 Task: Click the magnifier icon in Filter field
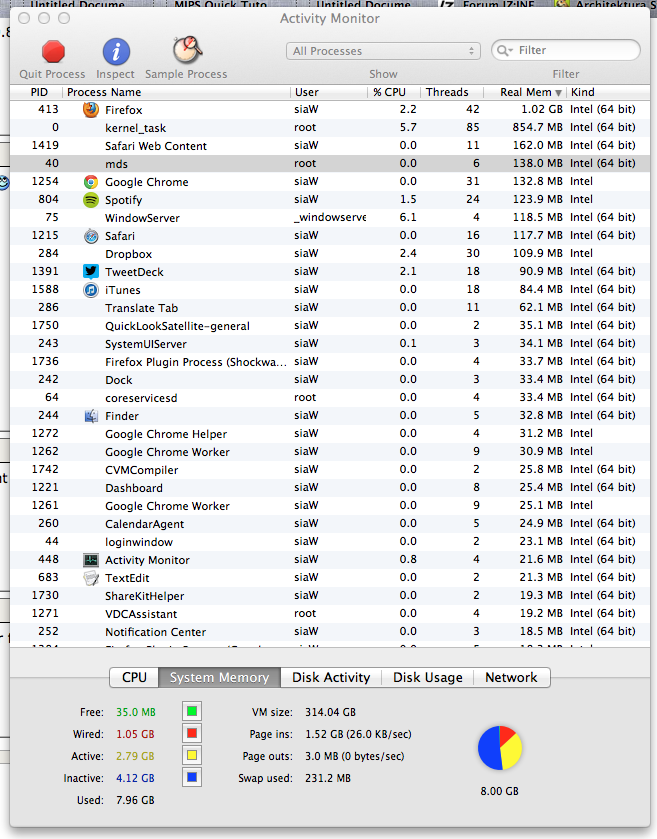pos(504,50)
